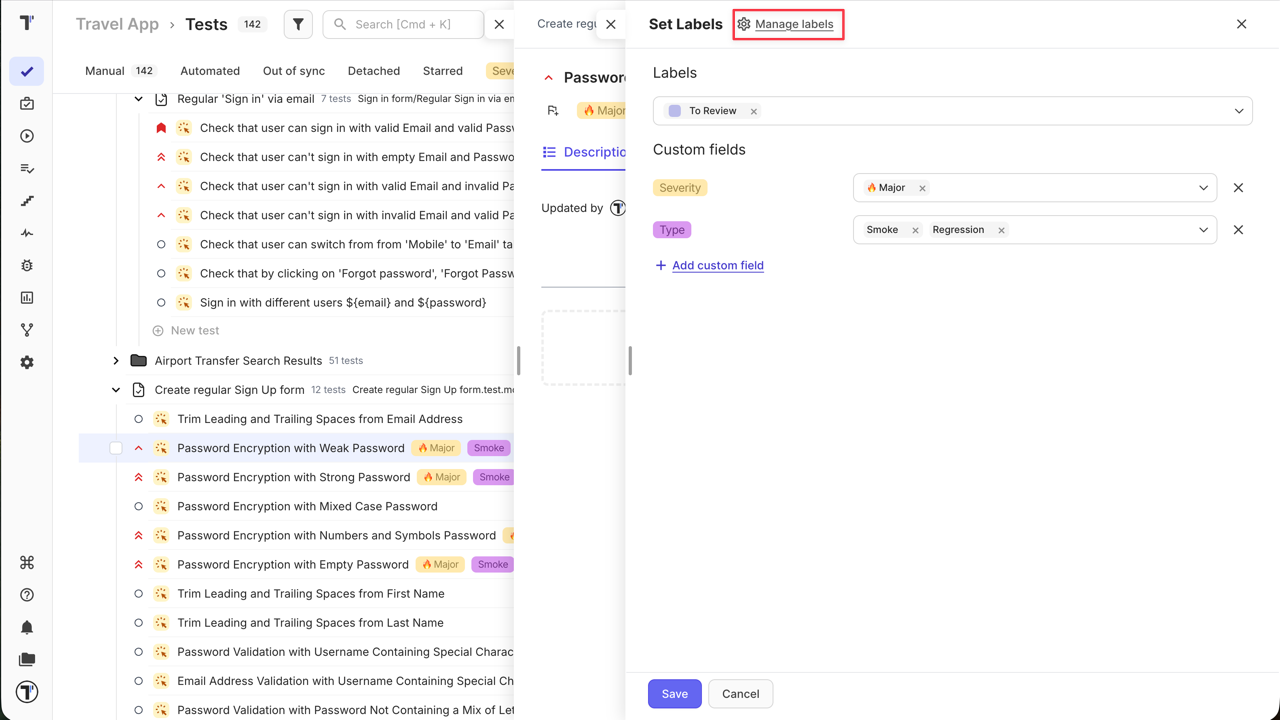
Task: Switch to the Starred tab
Action: (443, 71)
